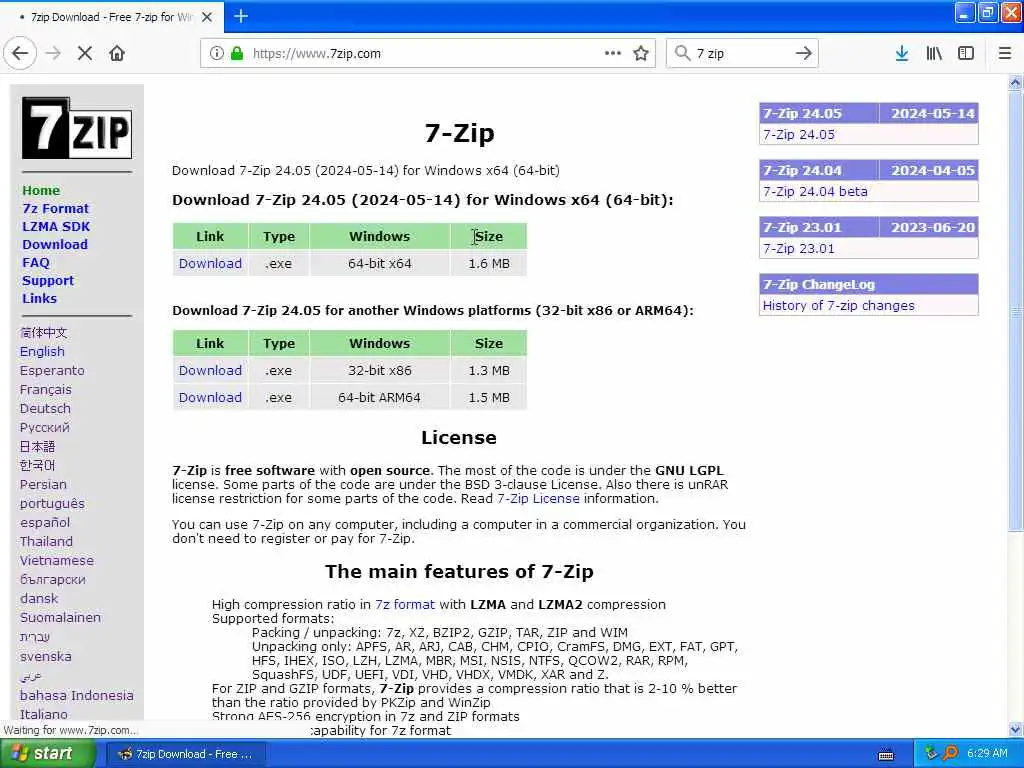Download the 64-bit ARM64 exe

(210, 397)
